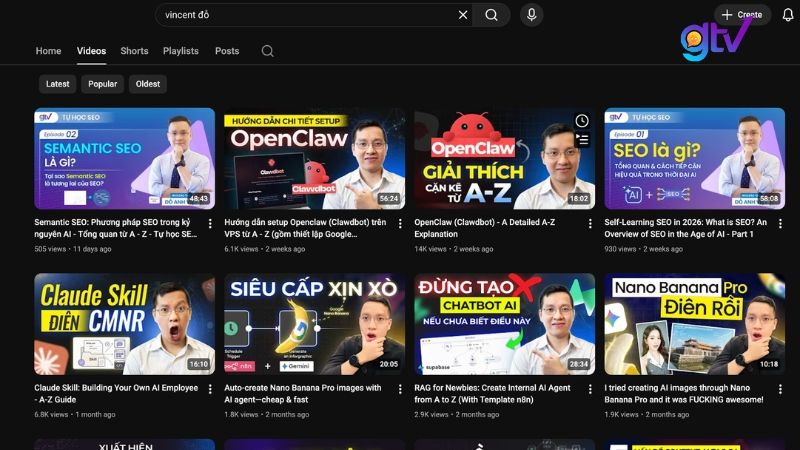
Task: Open the Semantic SEO episode 02 thumbnail
Action: point(124,159)
